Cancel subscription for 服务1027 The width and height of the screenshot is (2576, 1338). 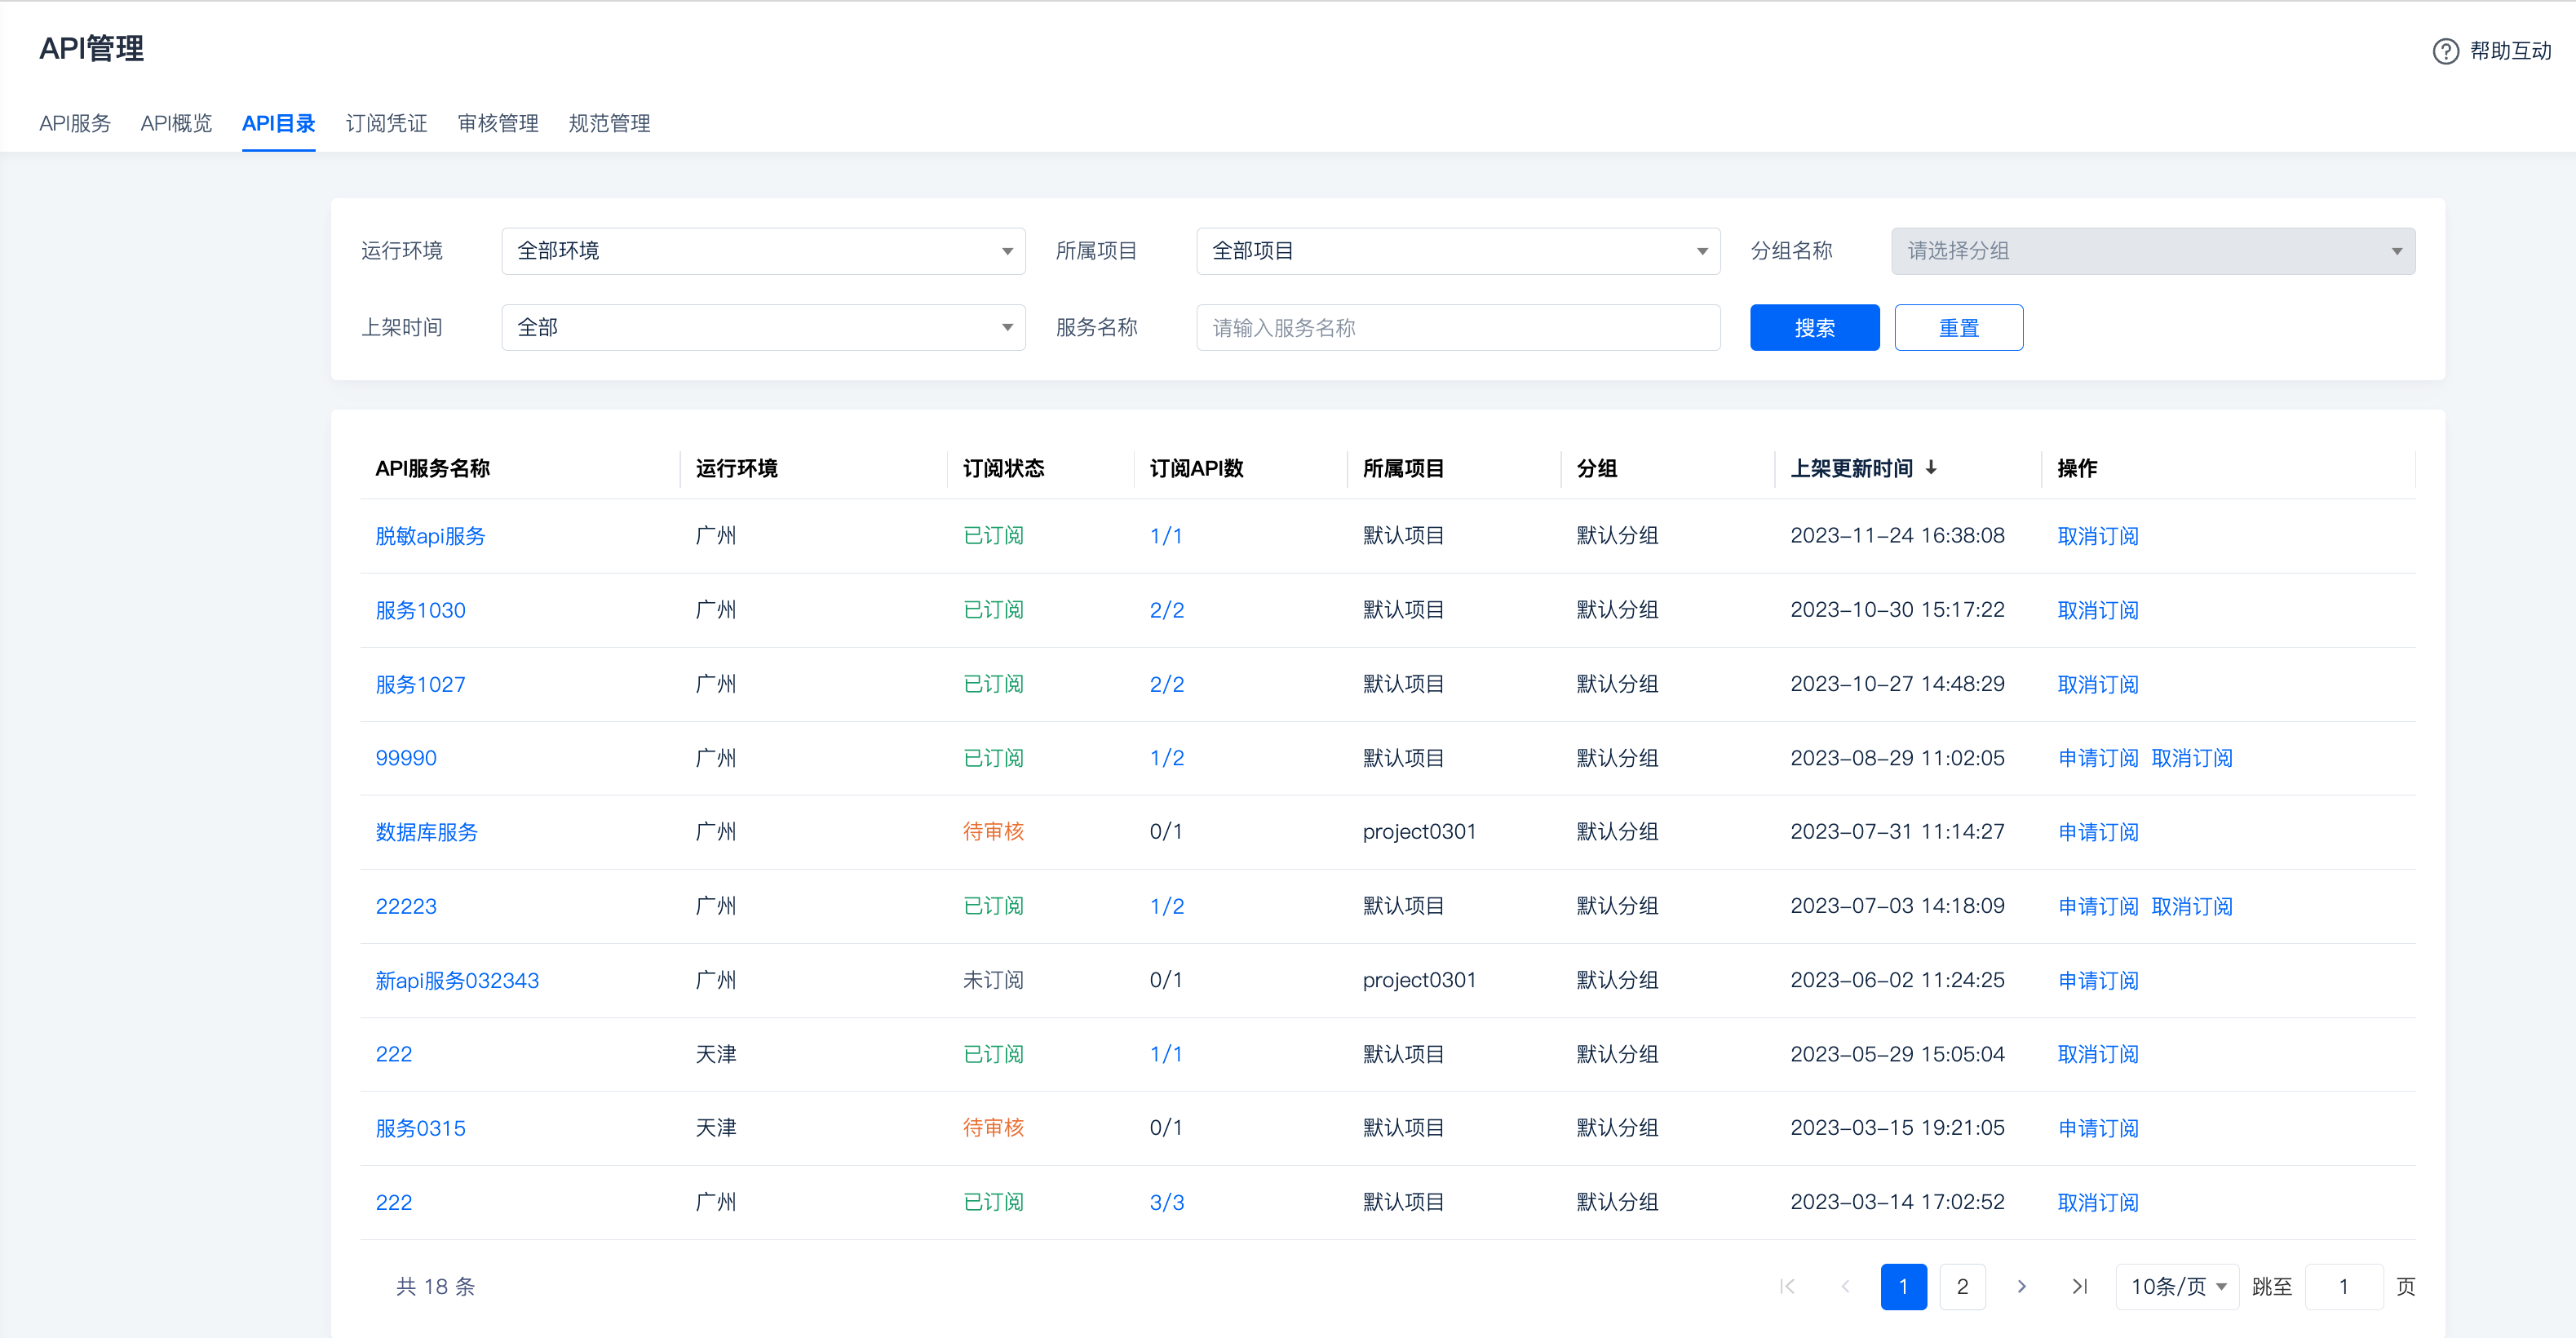tap(2098, 684)
